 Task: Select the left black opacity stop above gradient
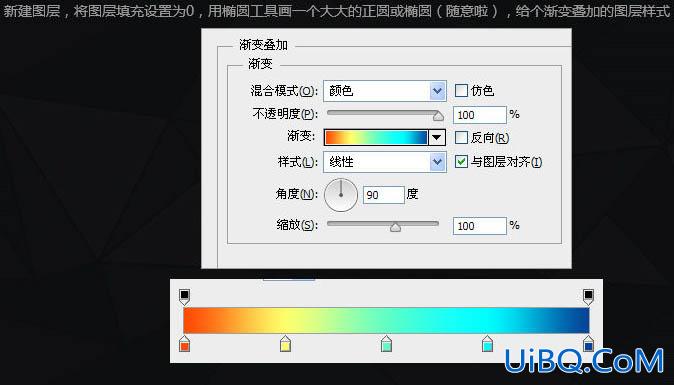[x=184, y=296]
